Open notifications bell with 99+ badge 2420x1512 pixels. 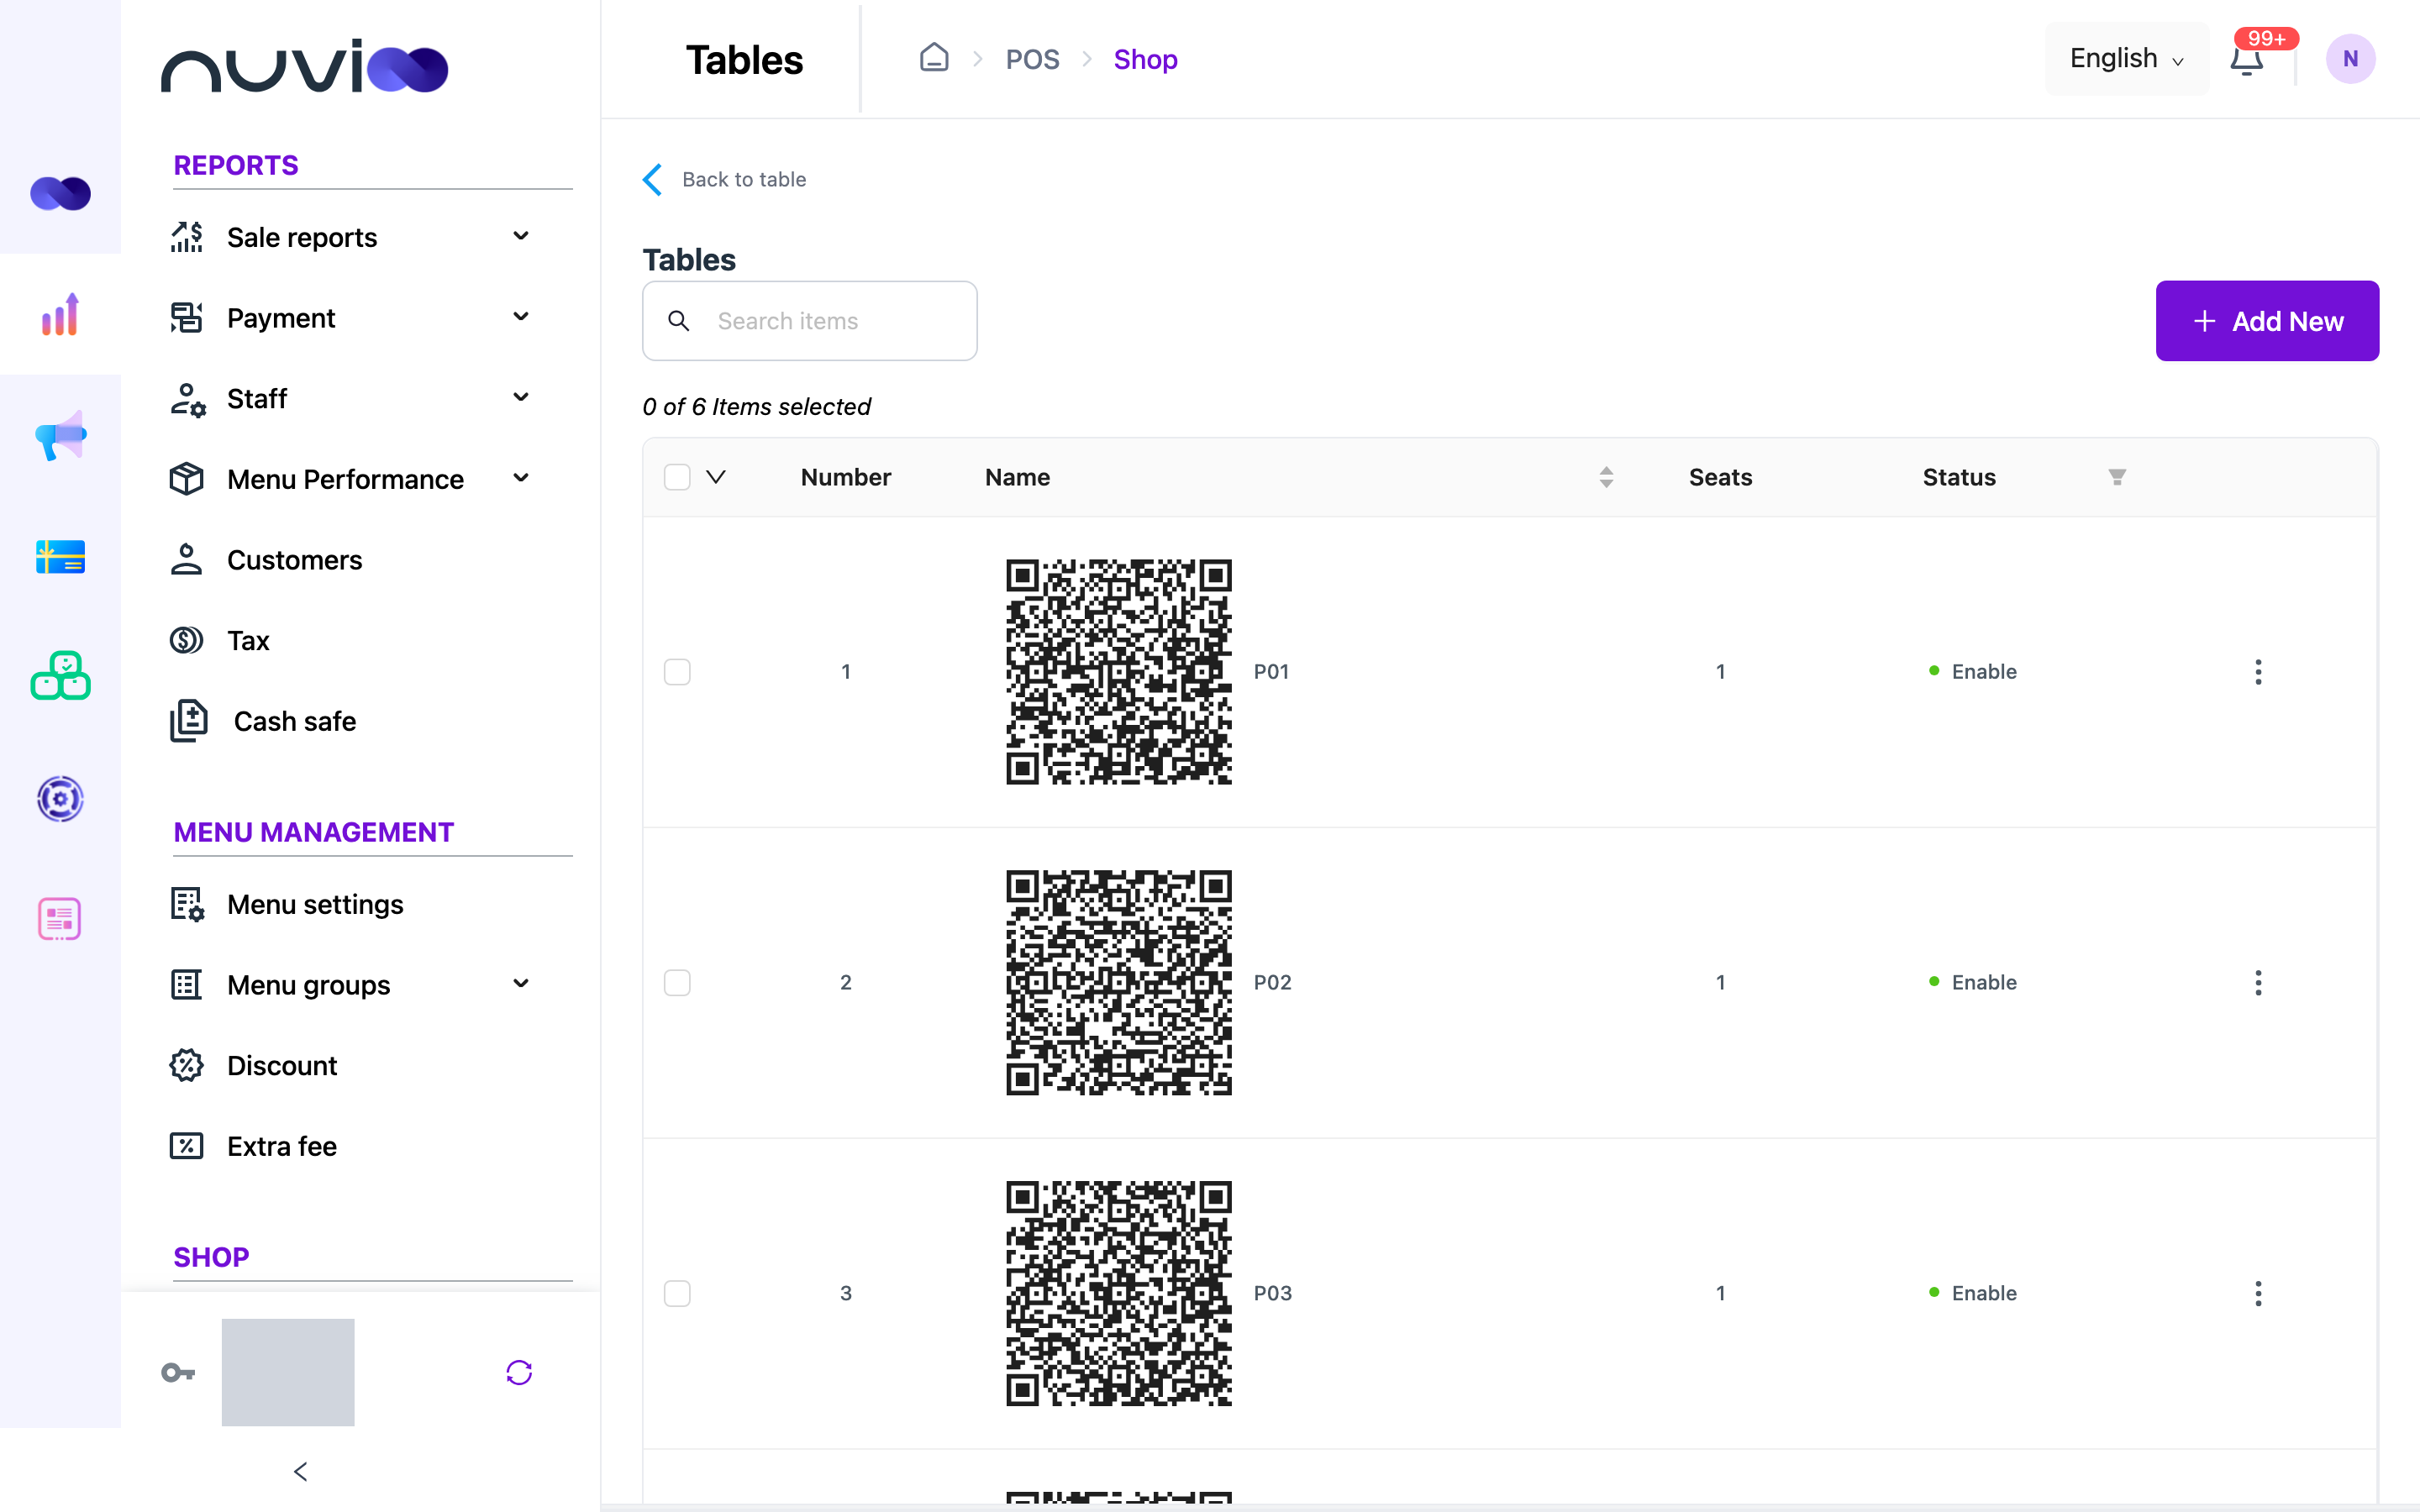[2247, 59]
